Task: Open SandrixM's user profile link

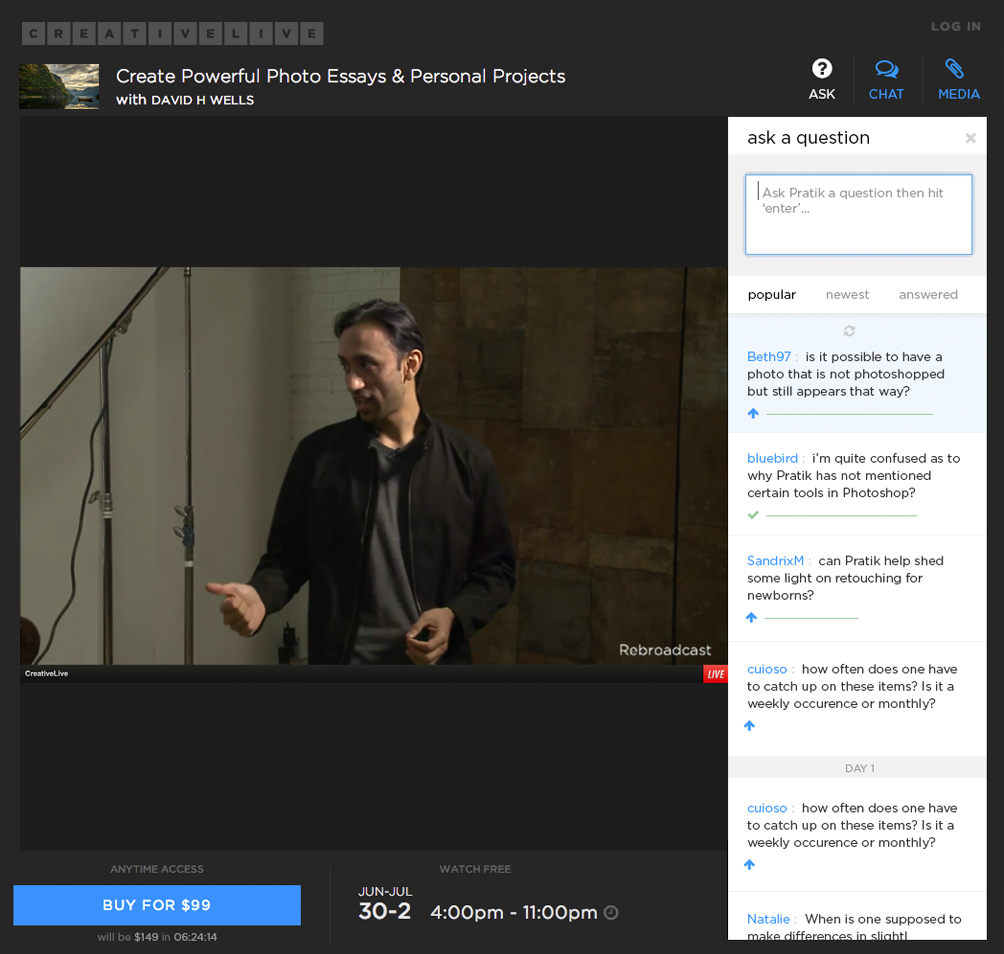Action: (775, 561)
